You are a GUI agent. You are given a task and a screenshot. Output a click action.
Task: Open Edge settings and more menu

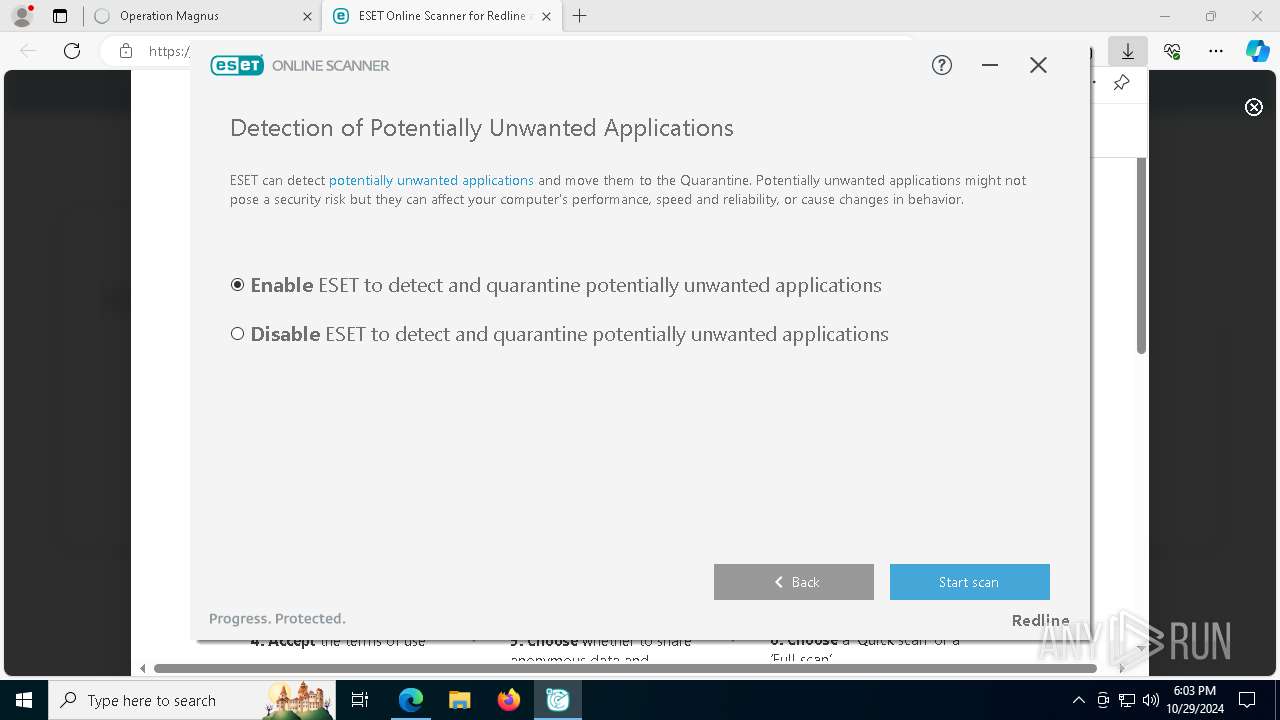(x=1216, y=51)
